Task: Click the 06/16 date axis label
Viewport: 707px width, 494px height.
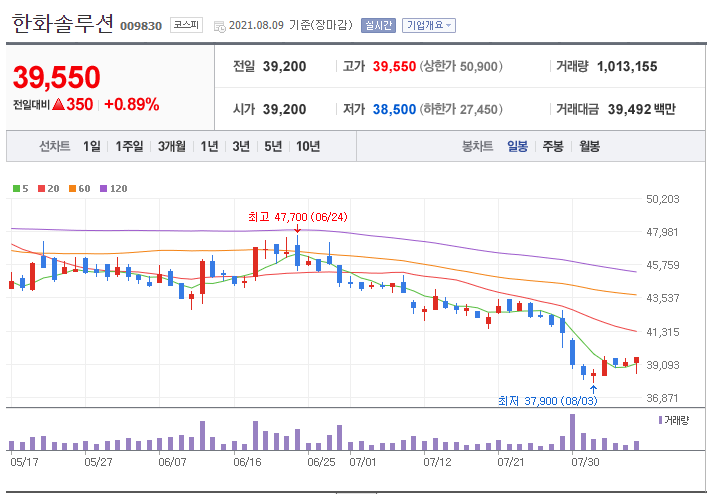Action: tap(247, 462)
